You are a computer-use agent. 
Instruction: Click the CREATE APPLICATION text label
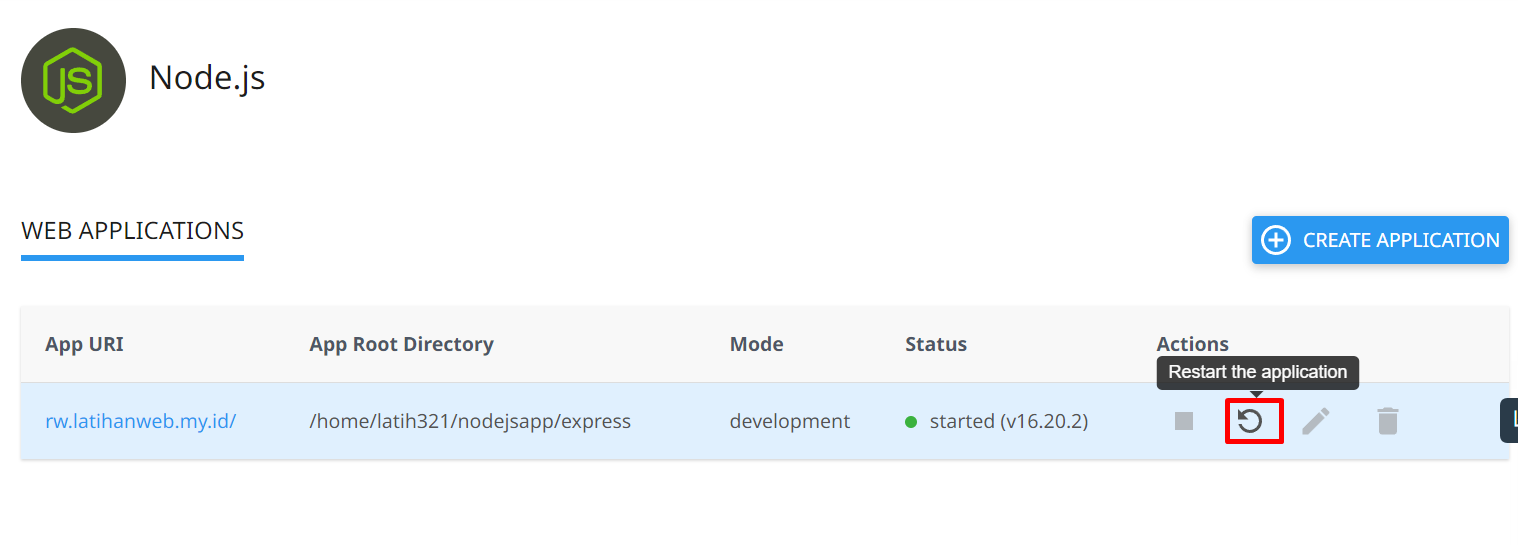(1400, 240)
